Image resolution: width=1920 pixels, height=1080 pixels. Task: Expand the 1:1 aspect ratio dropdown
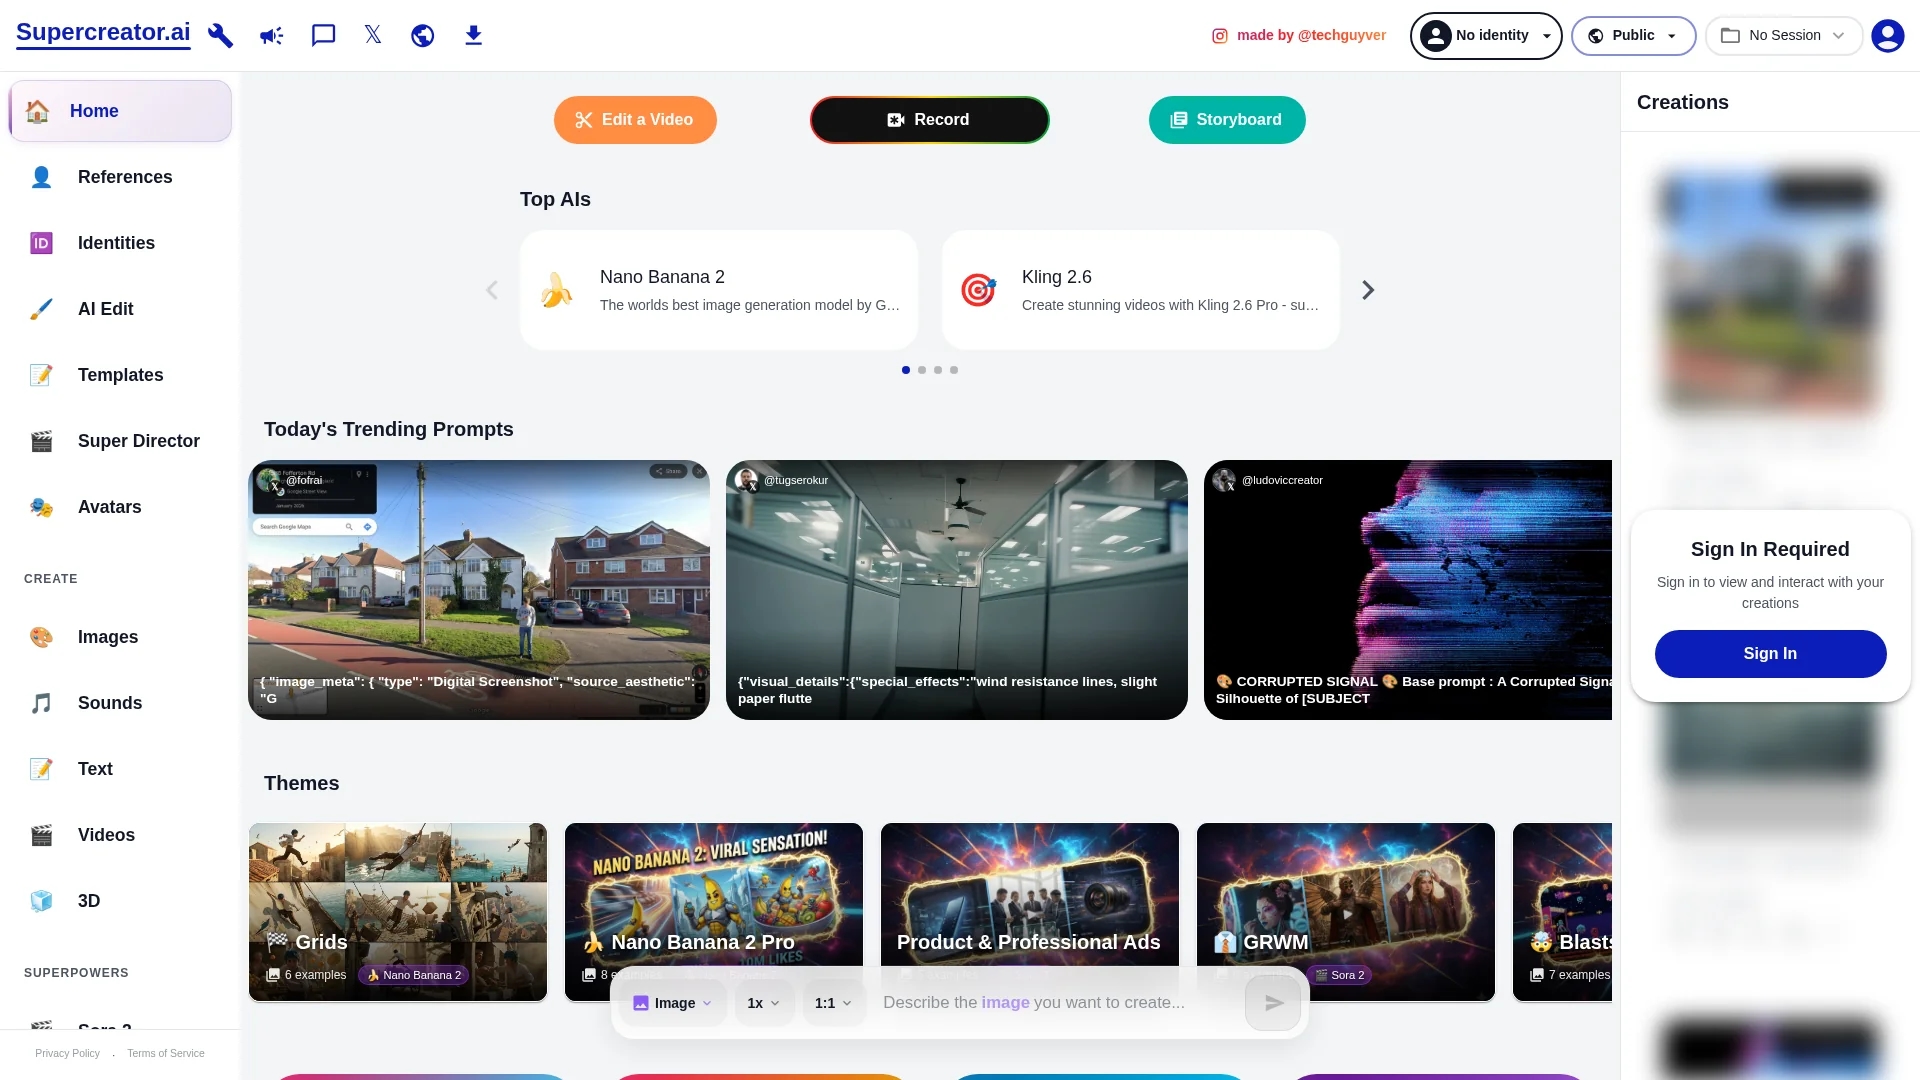click(834, 1003)
